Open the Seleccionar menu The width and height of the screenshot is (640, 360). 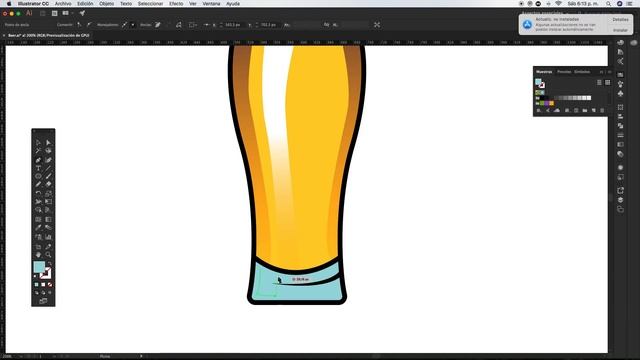[150, 3]
